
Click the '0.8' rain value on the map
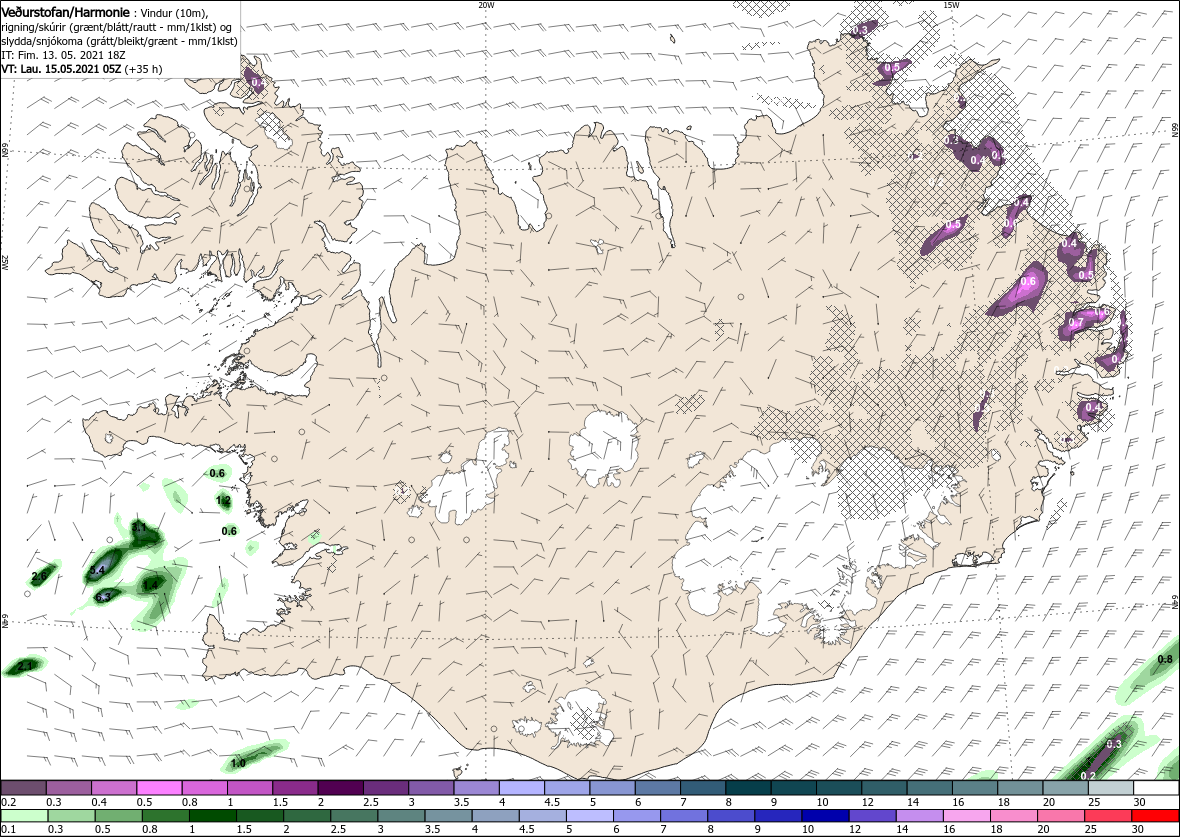point(1164,659)
